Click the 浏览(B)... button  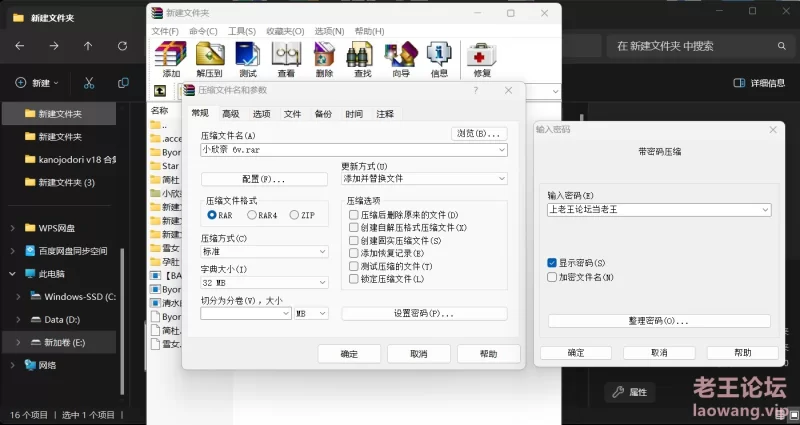479,134
